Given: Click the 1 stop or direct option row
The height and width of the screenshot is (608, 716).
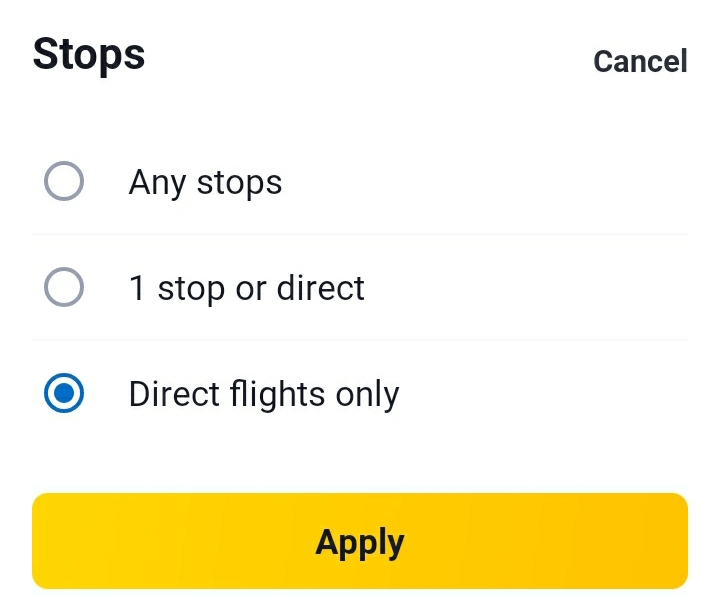Looking at the screenshot, I should [360, 288].
